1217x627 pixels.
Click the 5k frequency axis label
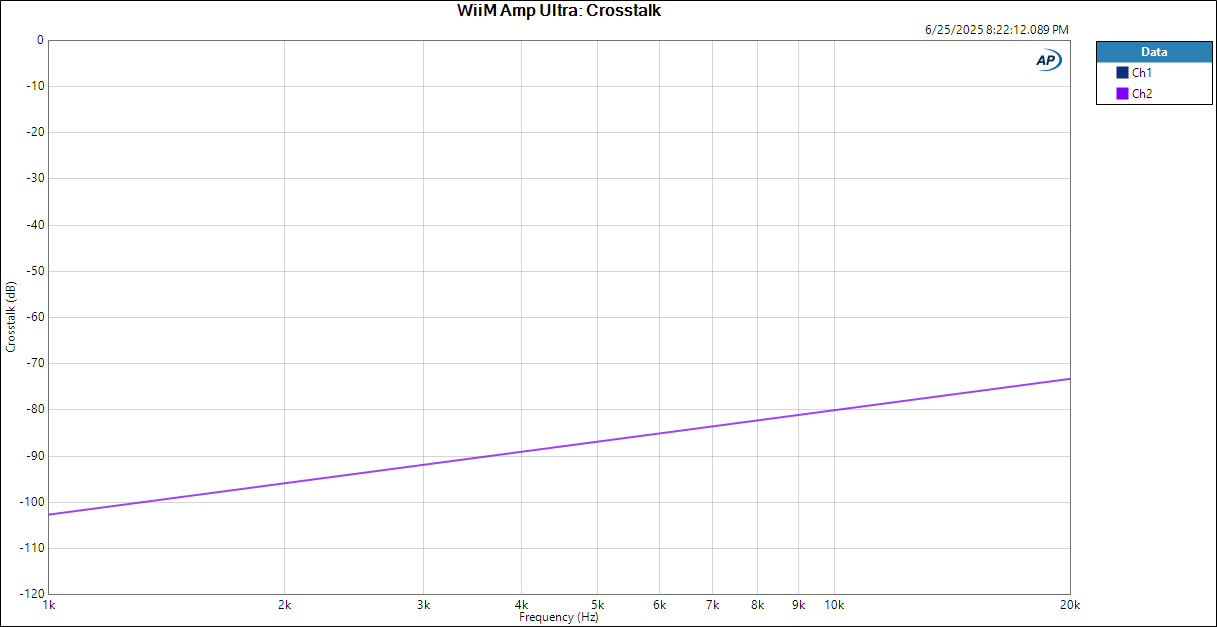pyautogui.click(x=597, y=605)
